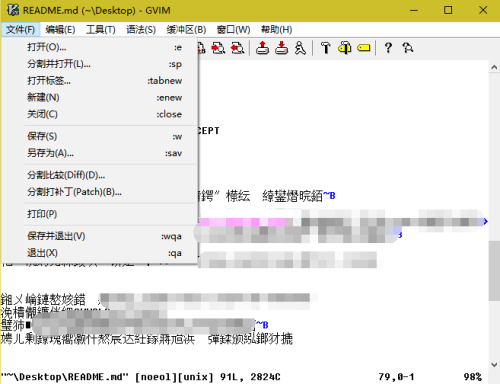
Task: Click the Find Help search icon
Action: (x=407, y=48)
